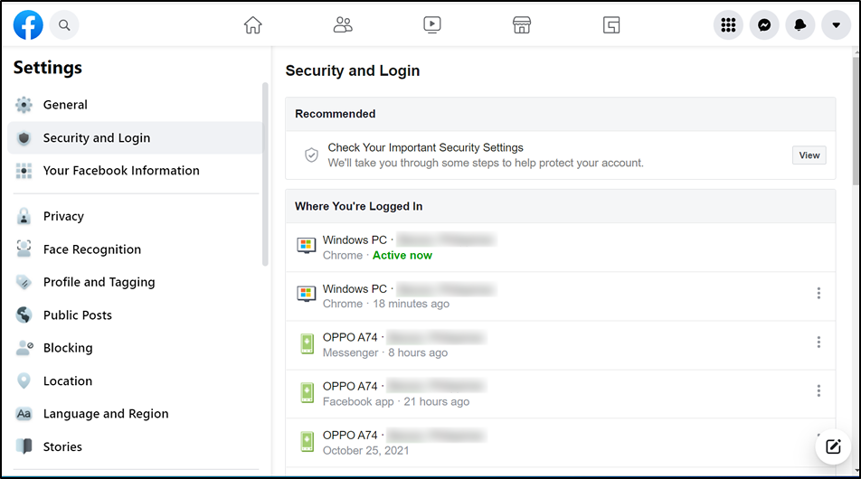Open Messenger from the top bar
The image size is (861, 479).
tap(764, 25)
